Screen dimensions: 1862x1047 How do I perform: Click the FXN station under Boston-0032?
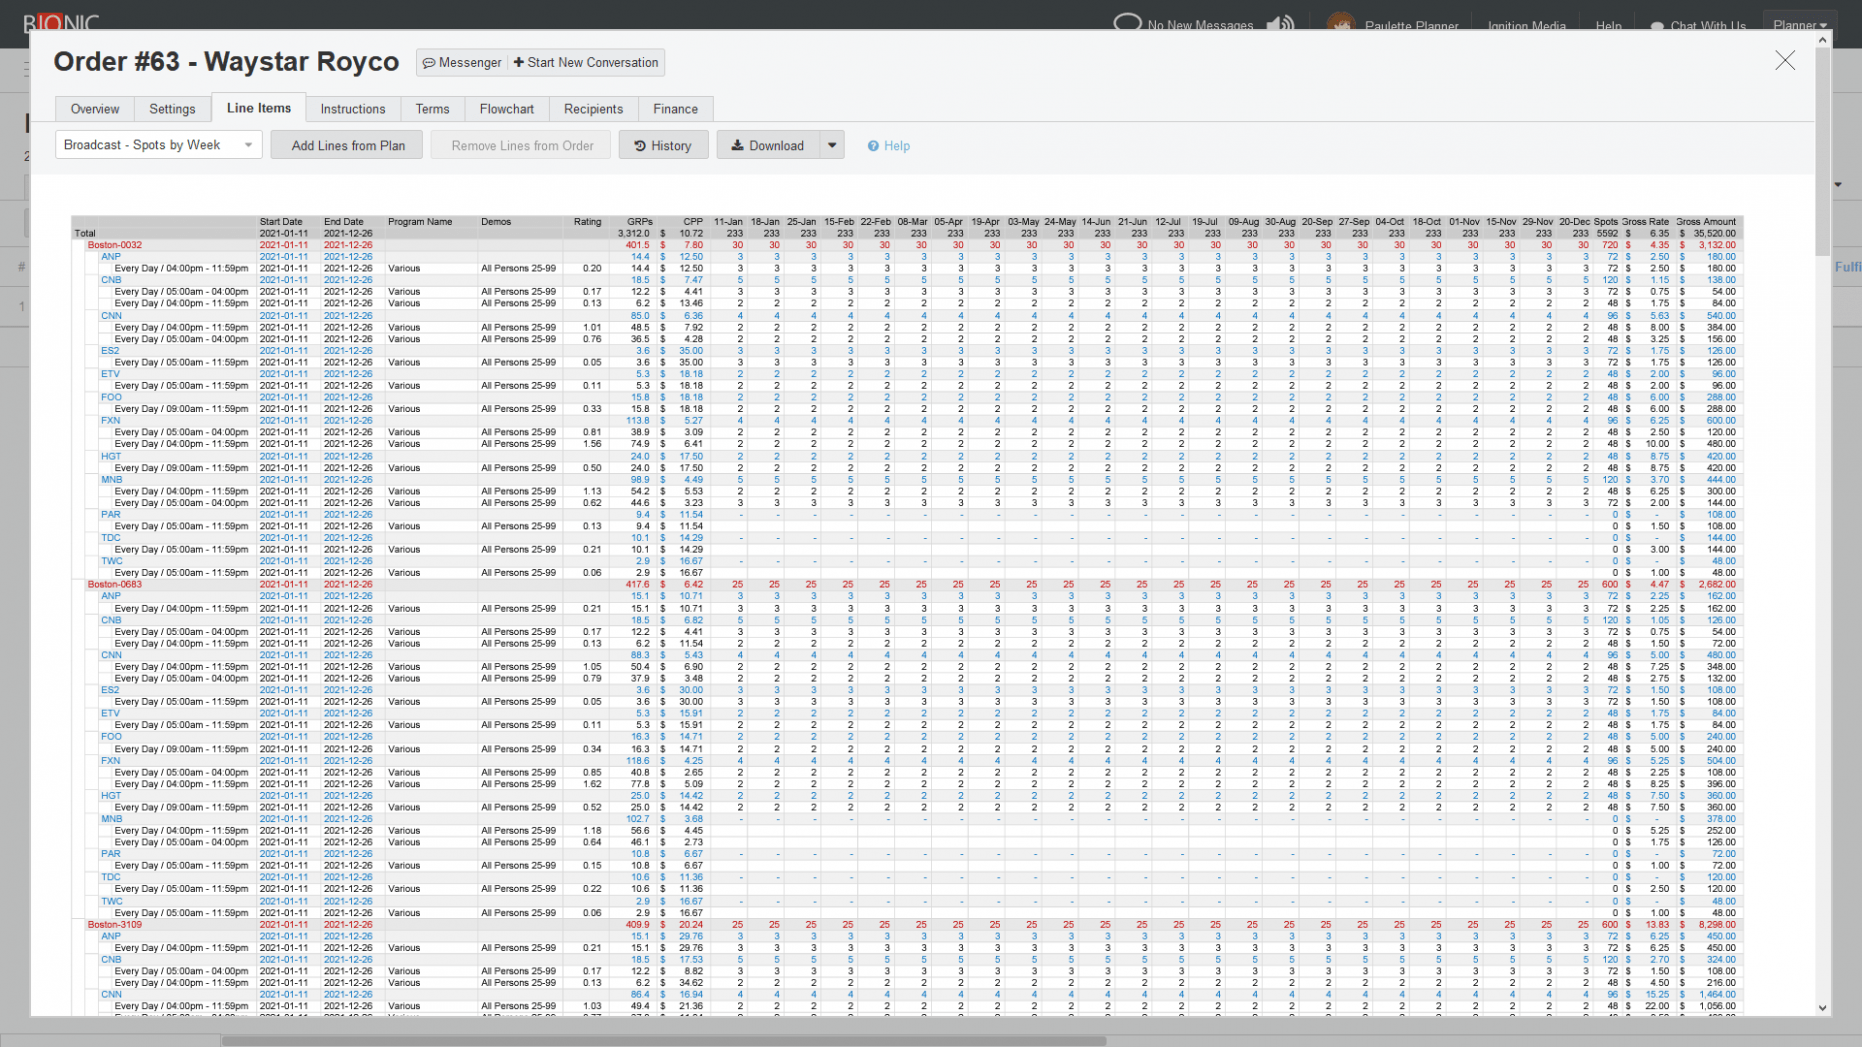(110, 421)
